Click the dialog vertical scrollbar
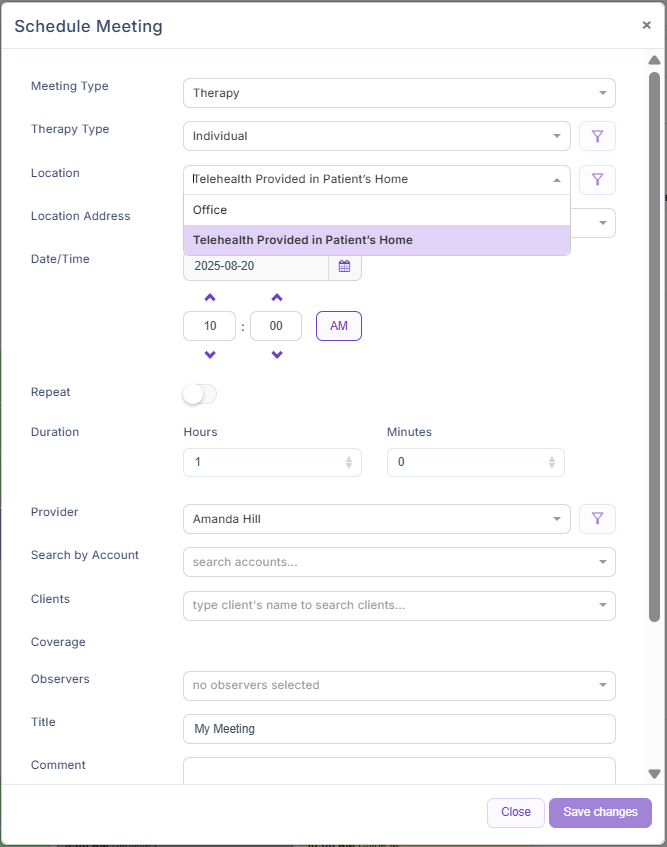This screenshot has width=667, height=847. point(654,340)
